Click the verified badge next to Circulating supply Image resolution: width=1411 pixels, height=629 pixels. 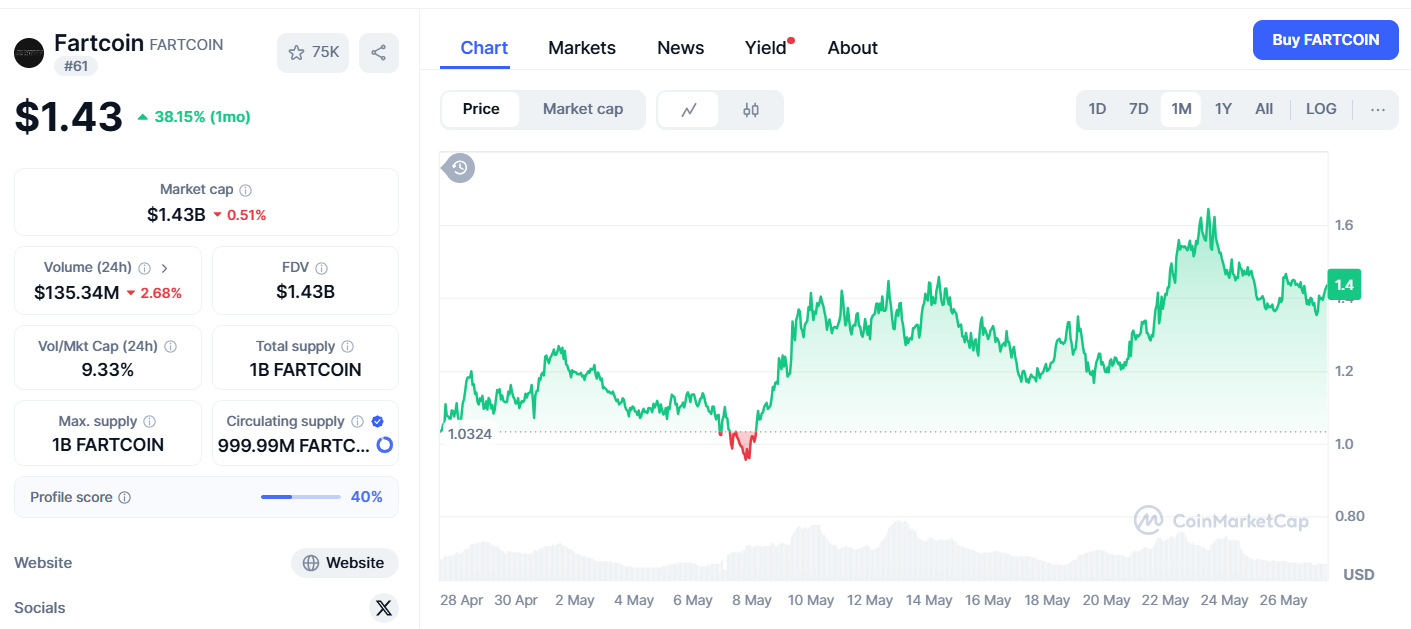[x=377, y=421]
